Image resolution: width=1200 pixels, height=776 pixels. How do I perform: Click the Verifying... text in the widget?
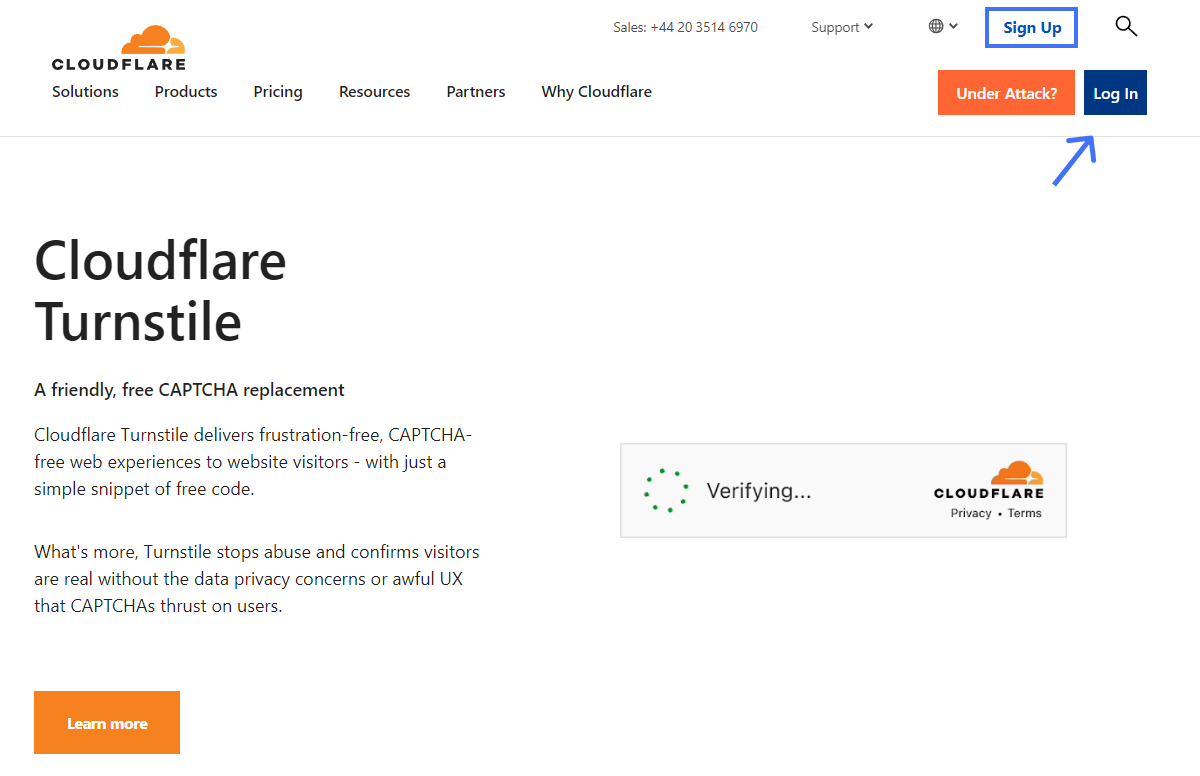(758, 491)
